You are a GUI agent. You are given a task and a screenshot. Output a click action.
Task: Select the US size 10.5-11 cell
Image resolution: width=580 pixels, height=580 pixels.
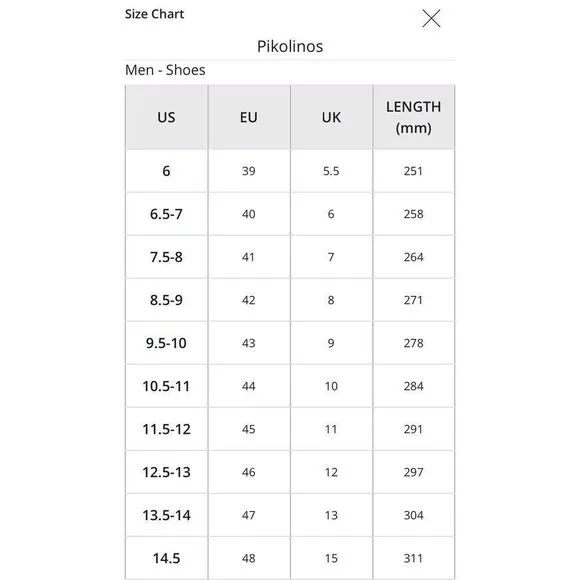[x=166, y=386]
